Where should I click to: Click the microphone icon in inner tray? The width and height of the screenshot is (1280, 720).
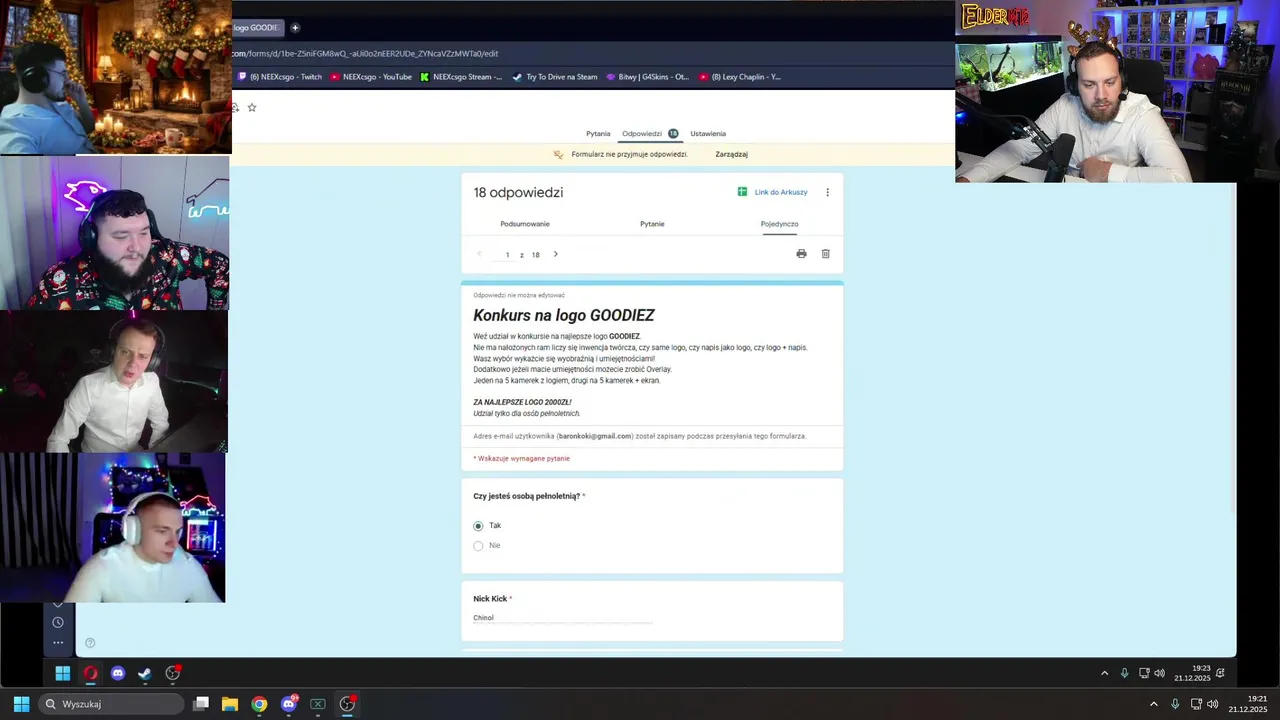coord(1124,673)
